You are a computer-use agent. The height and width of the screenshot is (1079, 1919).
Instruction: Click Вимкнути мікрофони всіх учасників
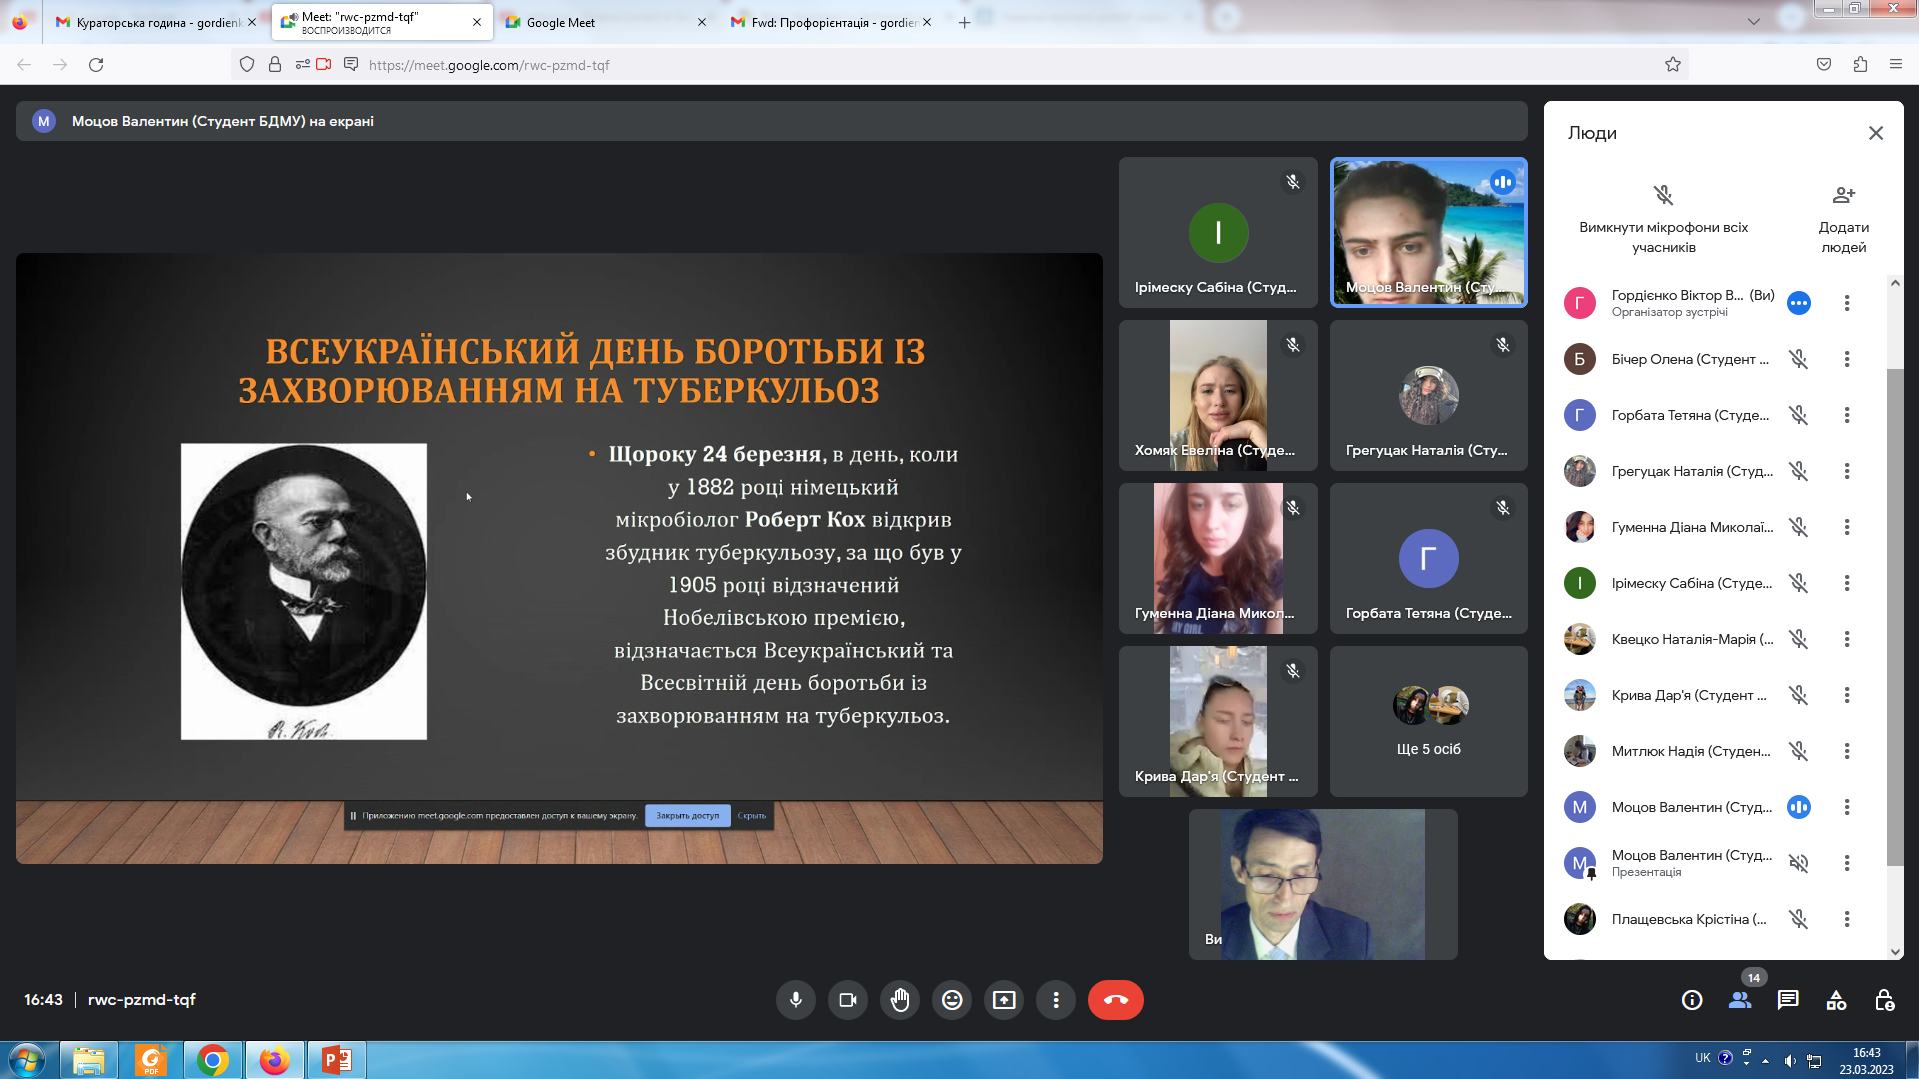pyautogui.click(x=1663, y=219)
